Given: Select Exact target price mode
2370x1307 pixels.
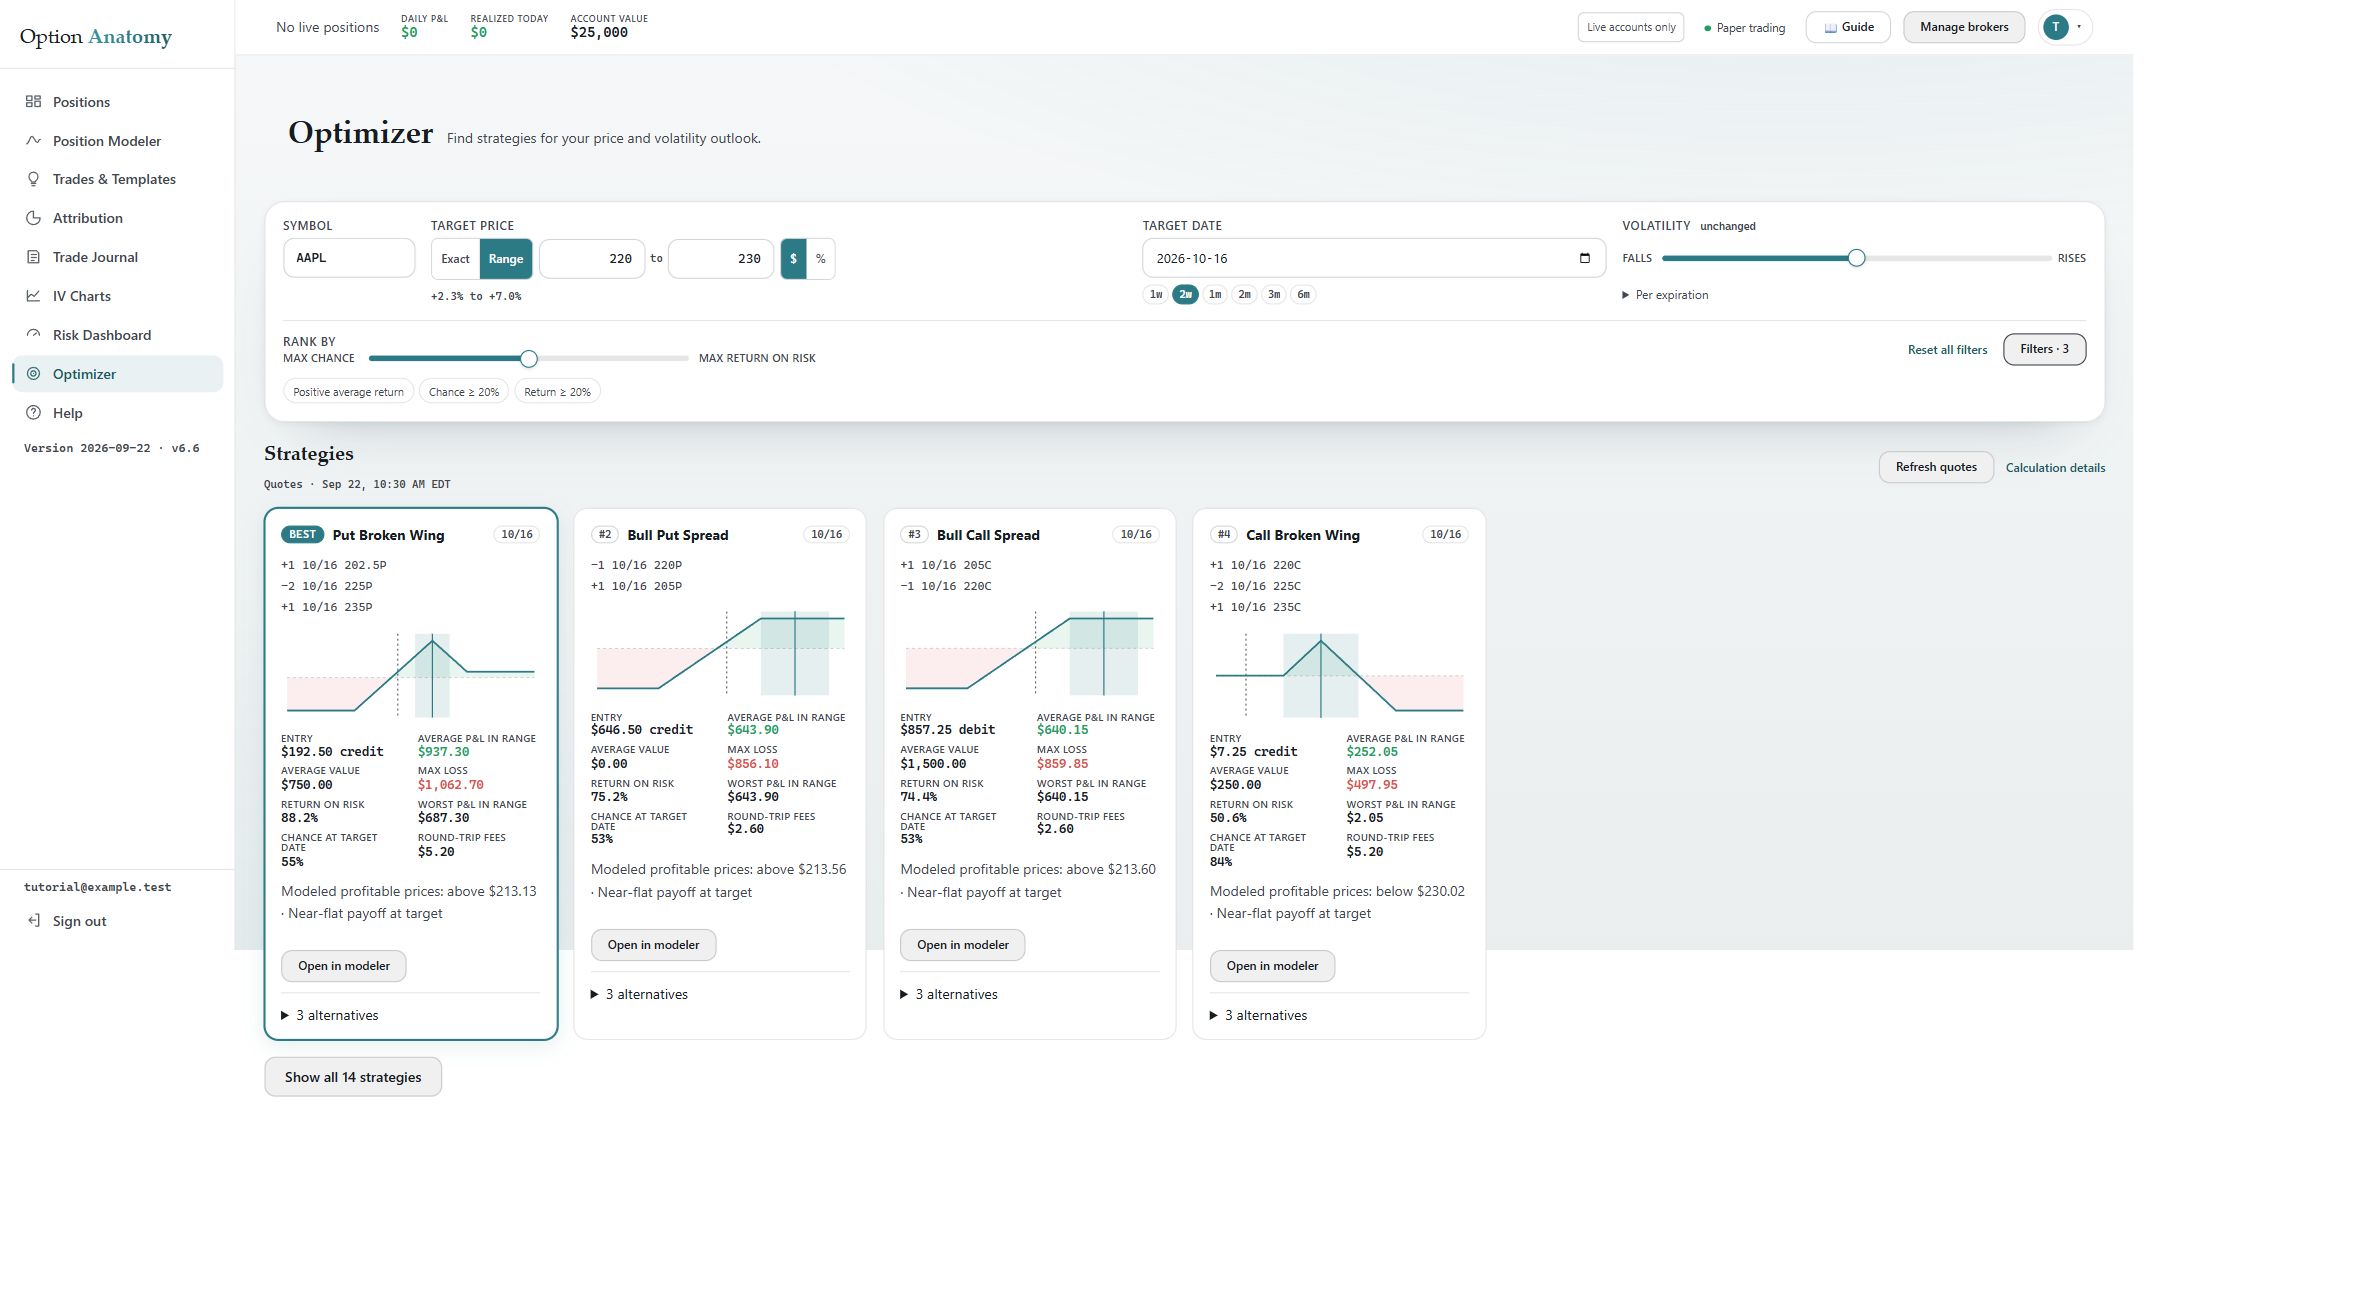Looking at the screenshot, I should (x=455, y=259).
